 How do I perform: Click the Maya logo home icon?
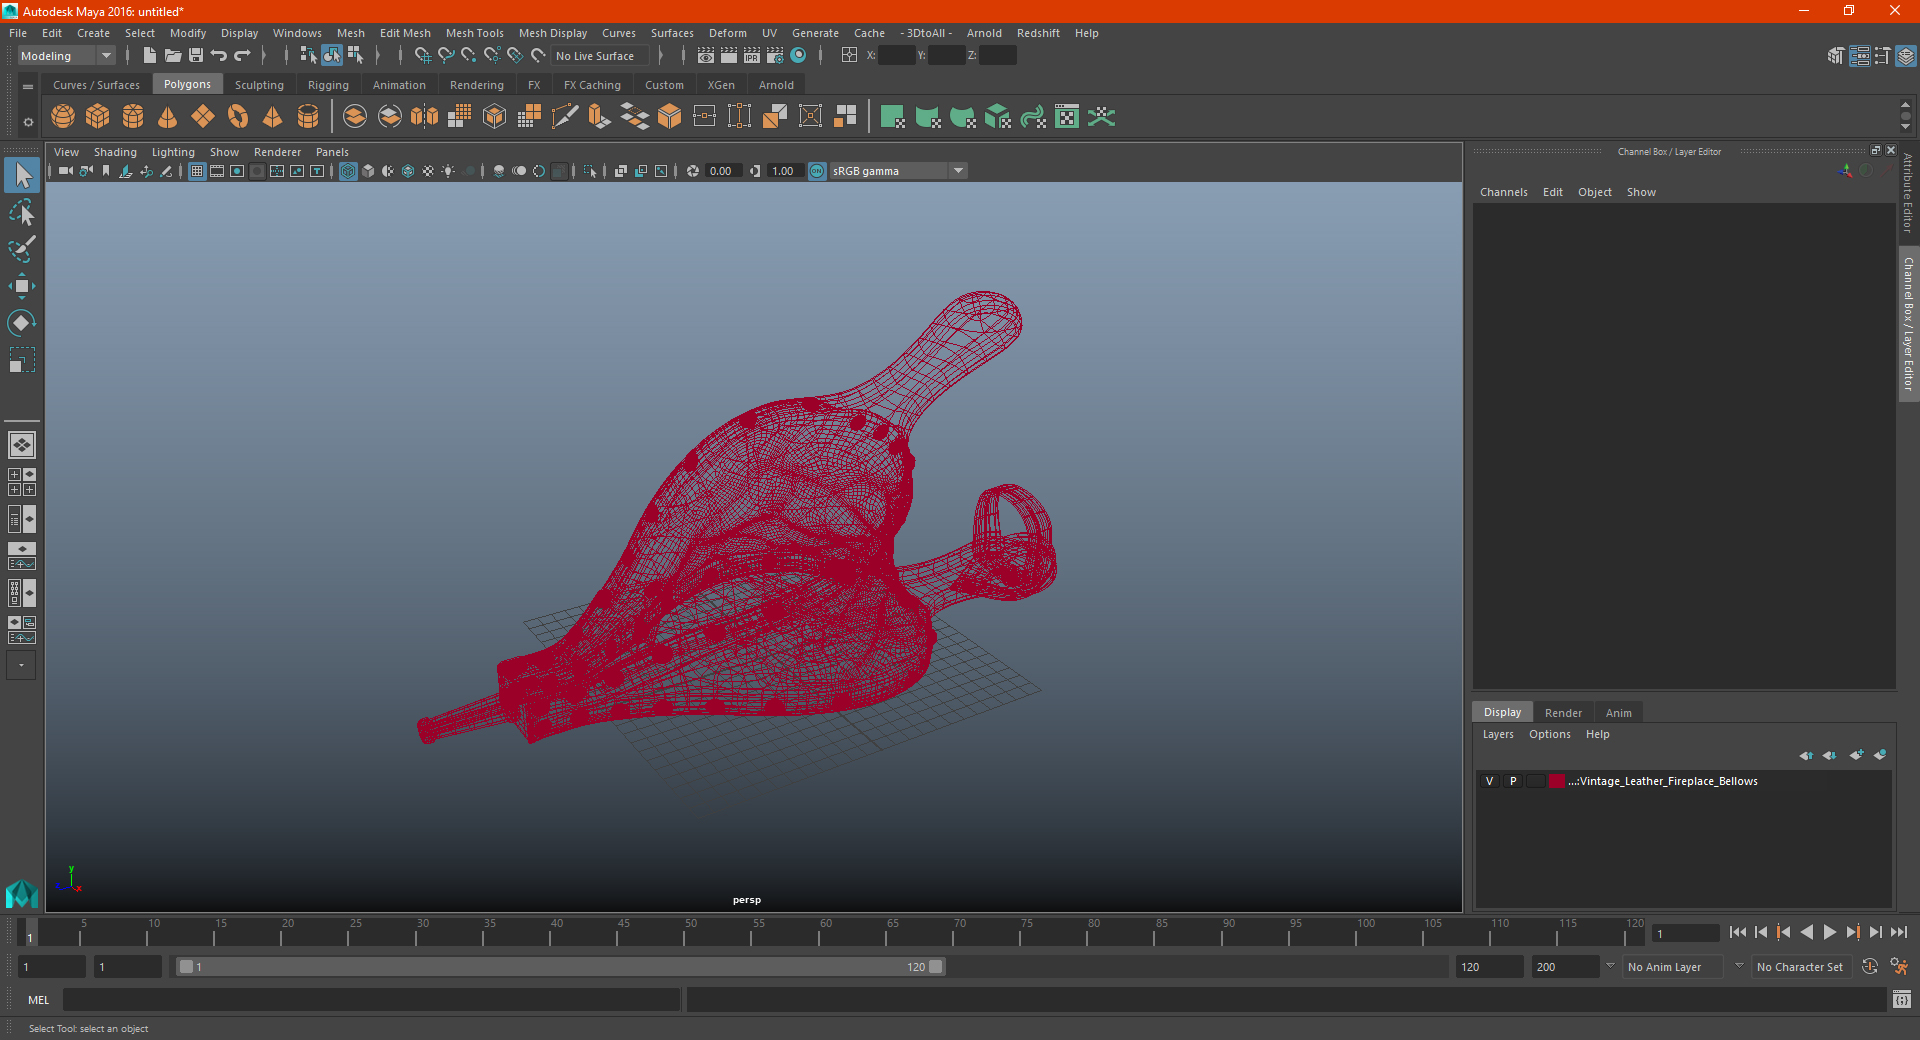[21, 892]
